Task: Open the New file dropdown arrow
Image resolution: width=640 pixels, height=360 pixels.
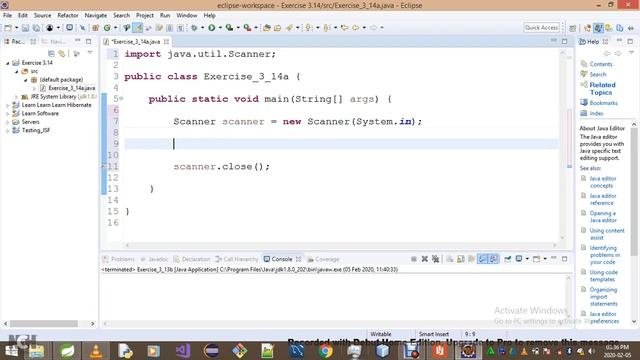Action: (x=16, y=28)
